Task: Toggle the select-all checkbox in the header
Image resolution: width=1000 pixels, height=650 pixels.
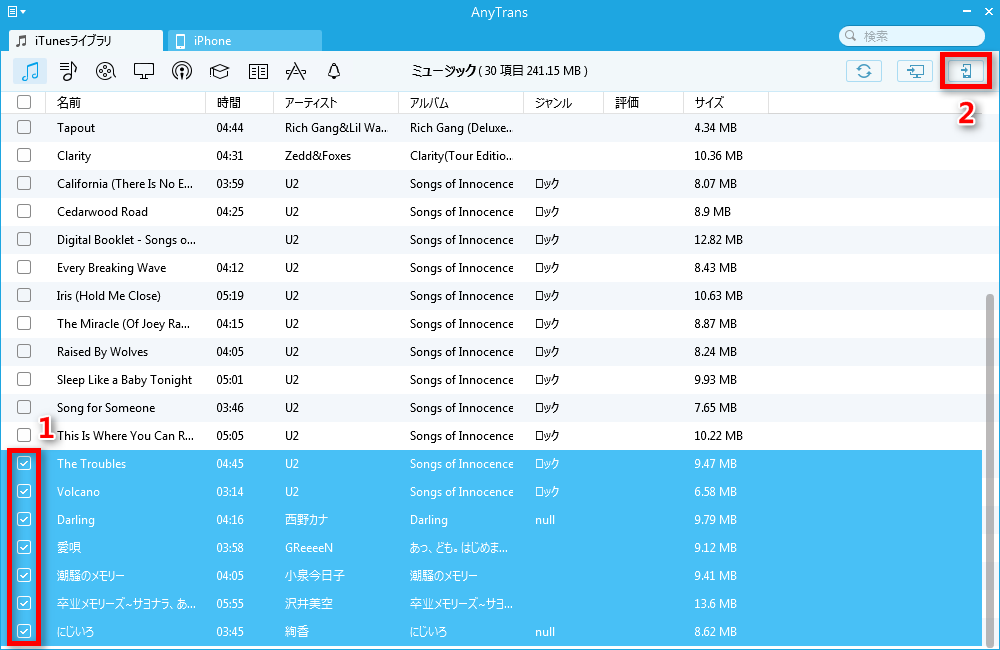Action: coord(24,102)
